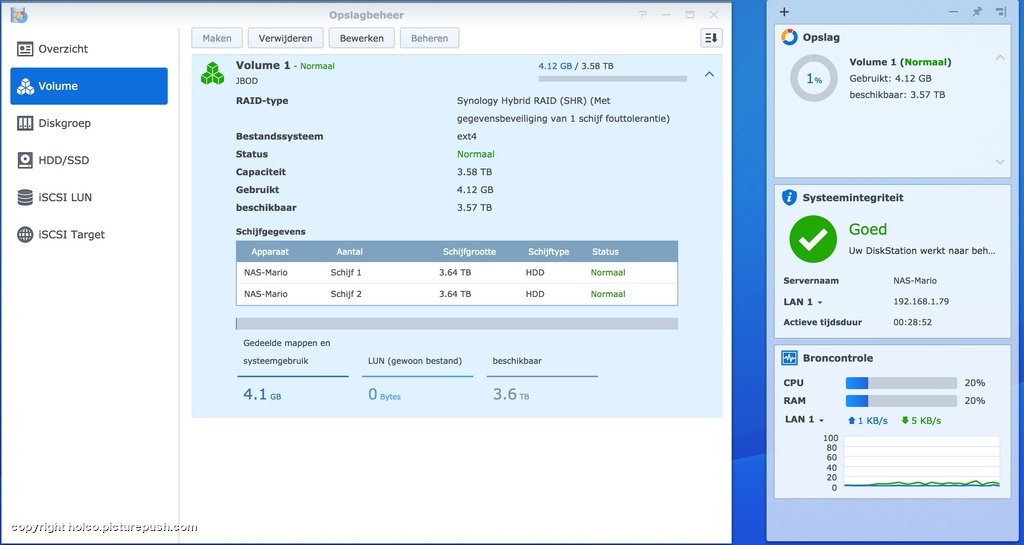
Task: Click the volume allocation bar under Schijfgegevens
Action: coord(456,324)
